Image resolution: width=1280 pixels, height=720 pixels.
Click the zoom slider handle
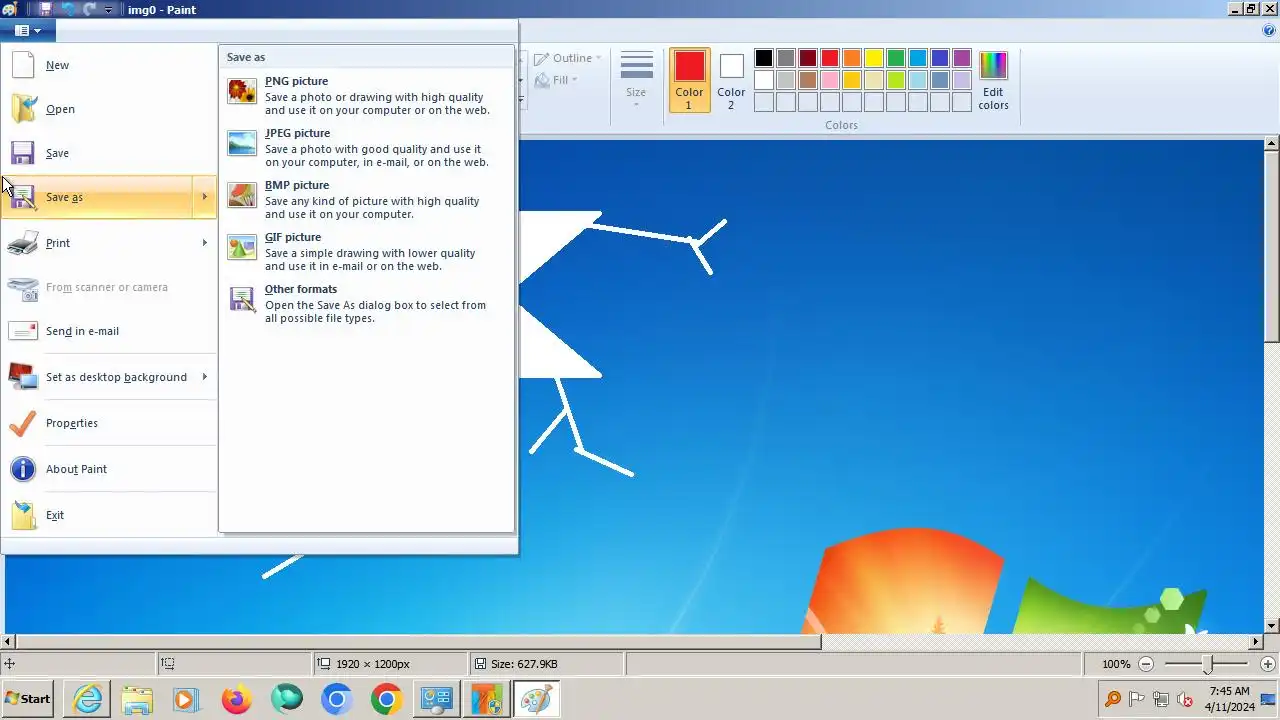[x=1208, y=664]
